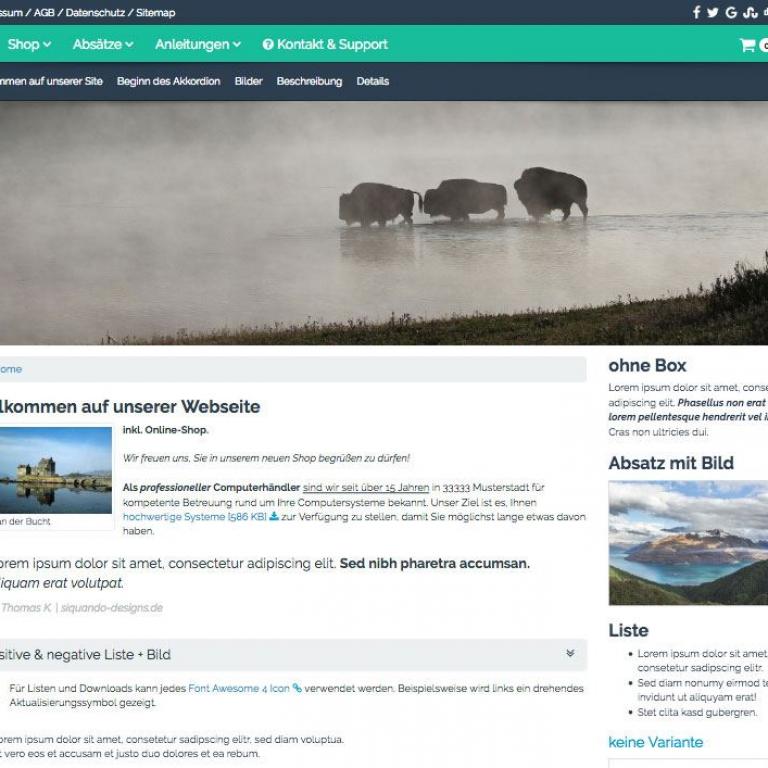This screenshot has width=768, height=768.
Task: Expand the Shop dropdown menu
Action: tap(29, 45)
